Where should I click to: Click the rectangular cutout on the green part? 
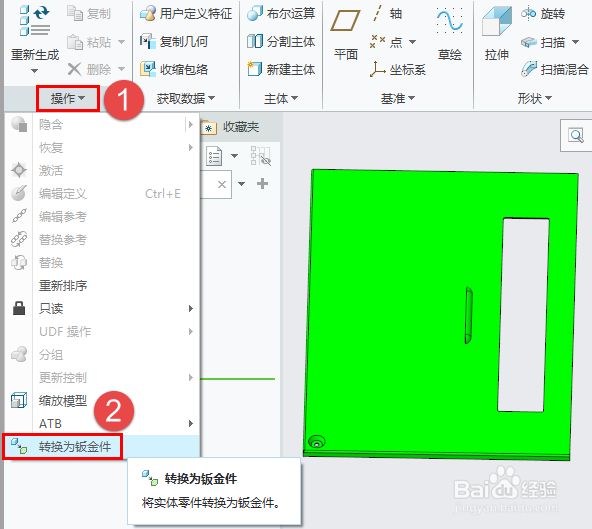tap(523, 315)
